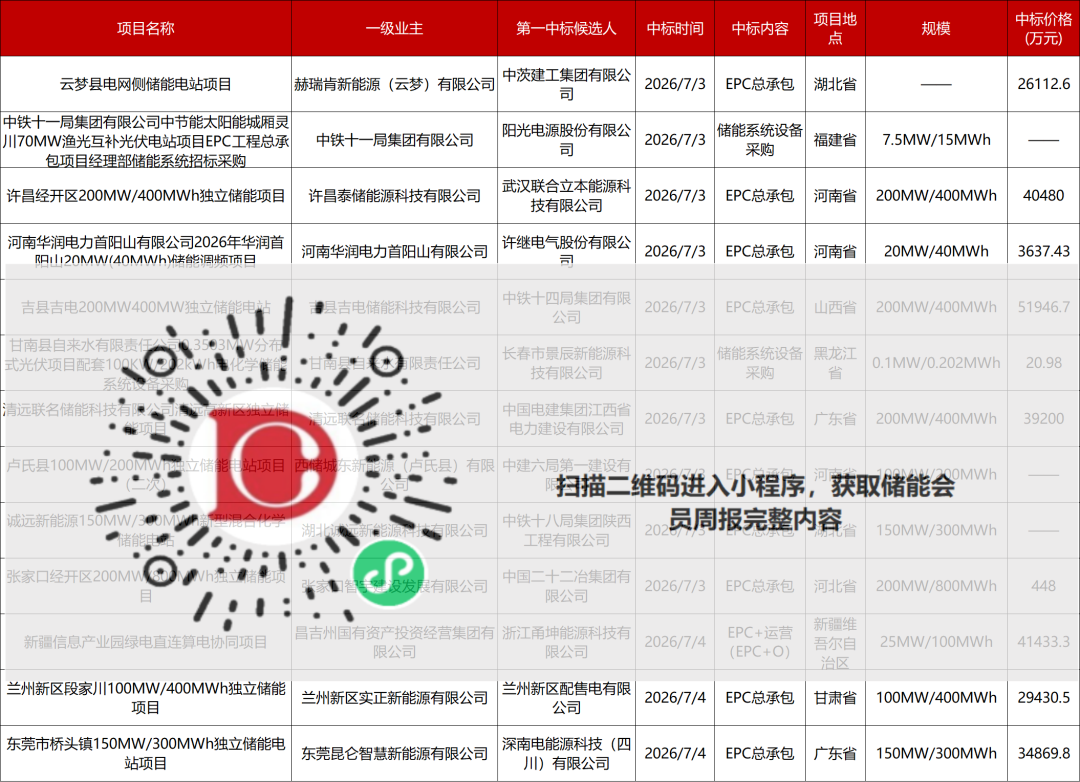Viewport: 1080px width, 782px height.
Task: Select '兰州新区段家川100MW/400MWh独立储能项目' cell
Action: click(145, 698)
